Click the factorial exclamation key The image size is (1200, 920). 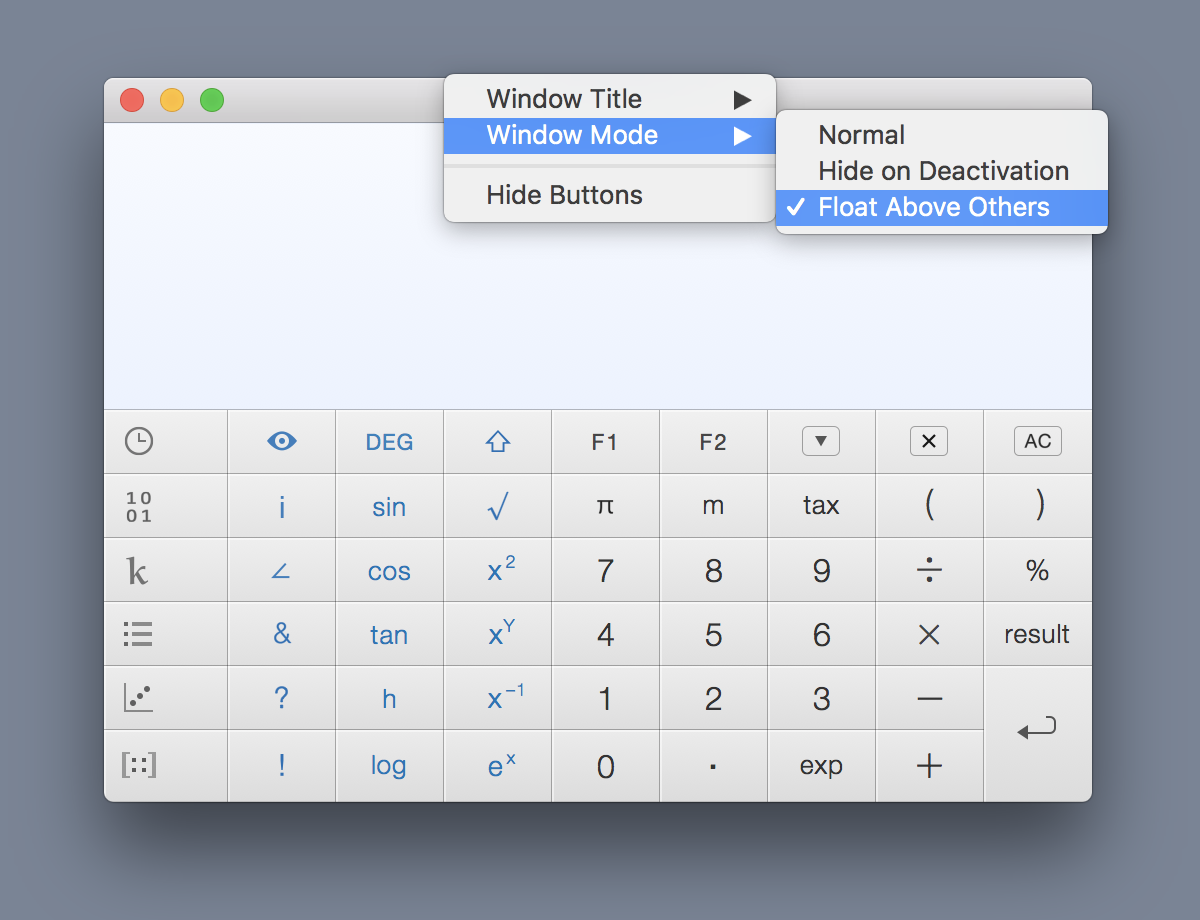tap(282, 766)
